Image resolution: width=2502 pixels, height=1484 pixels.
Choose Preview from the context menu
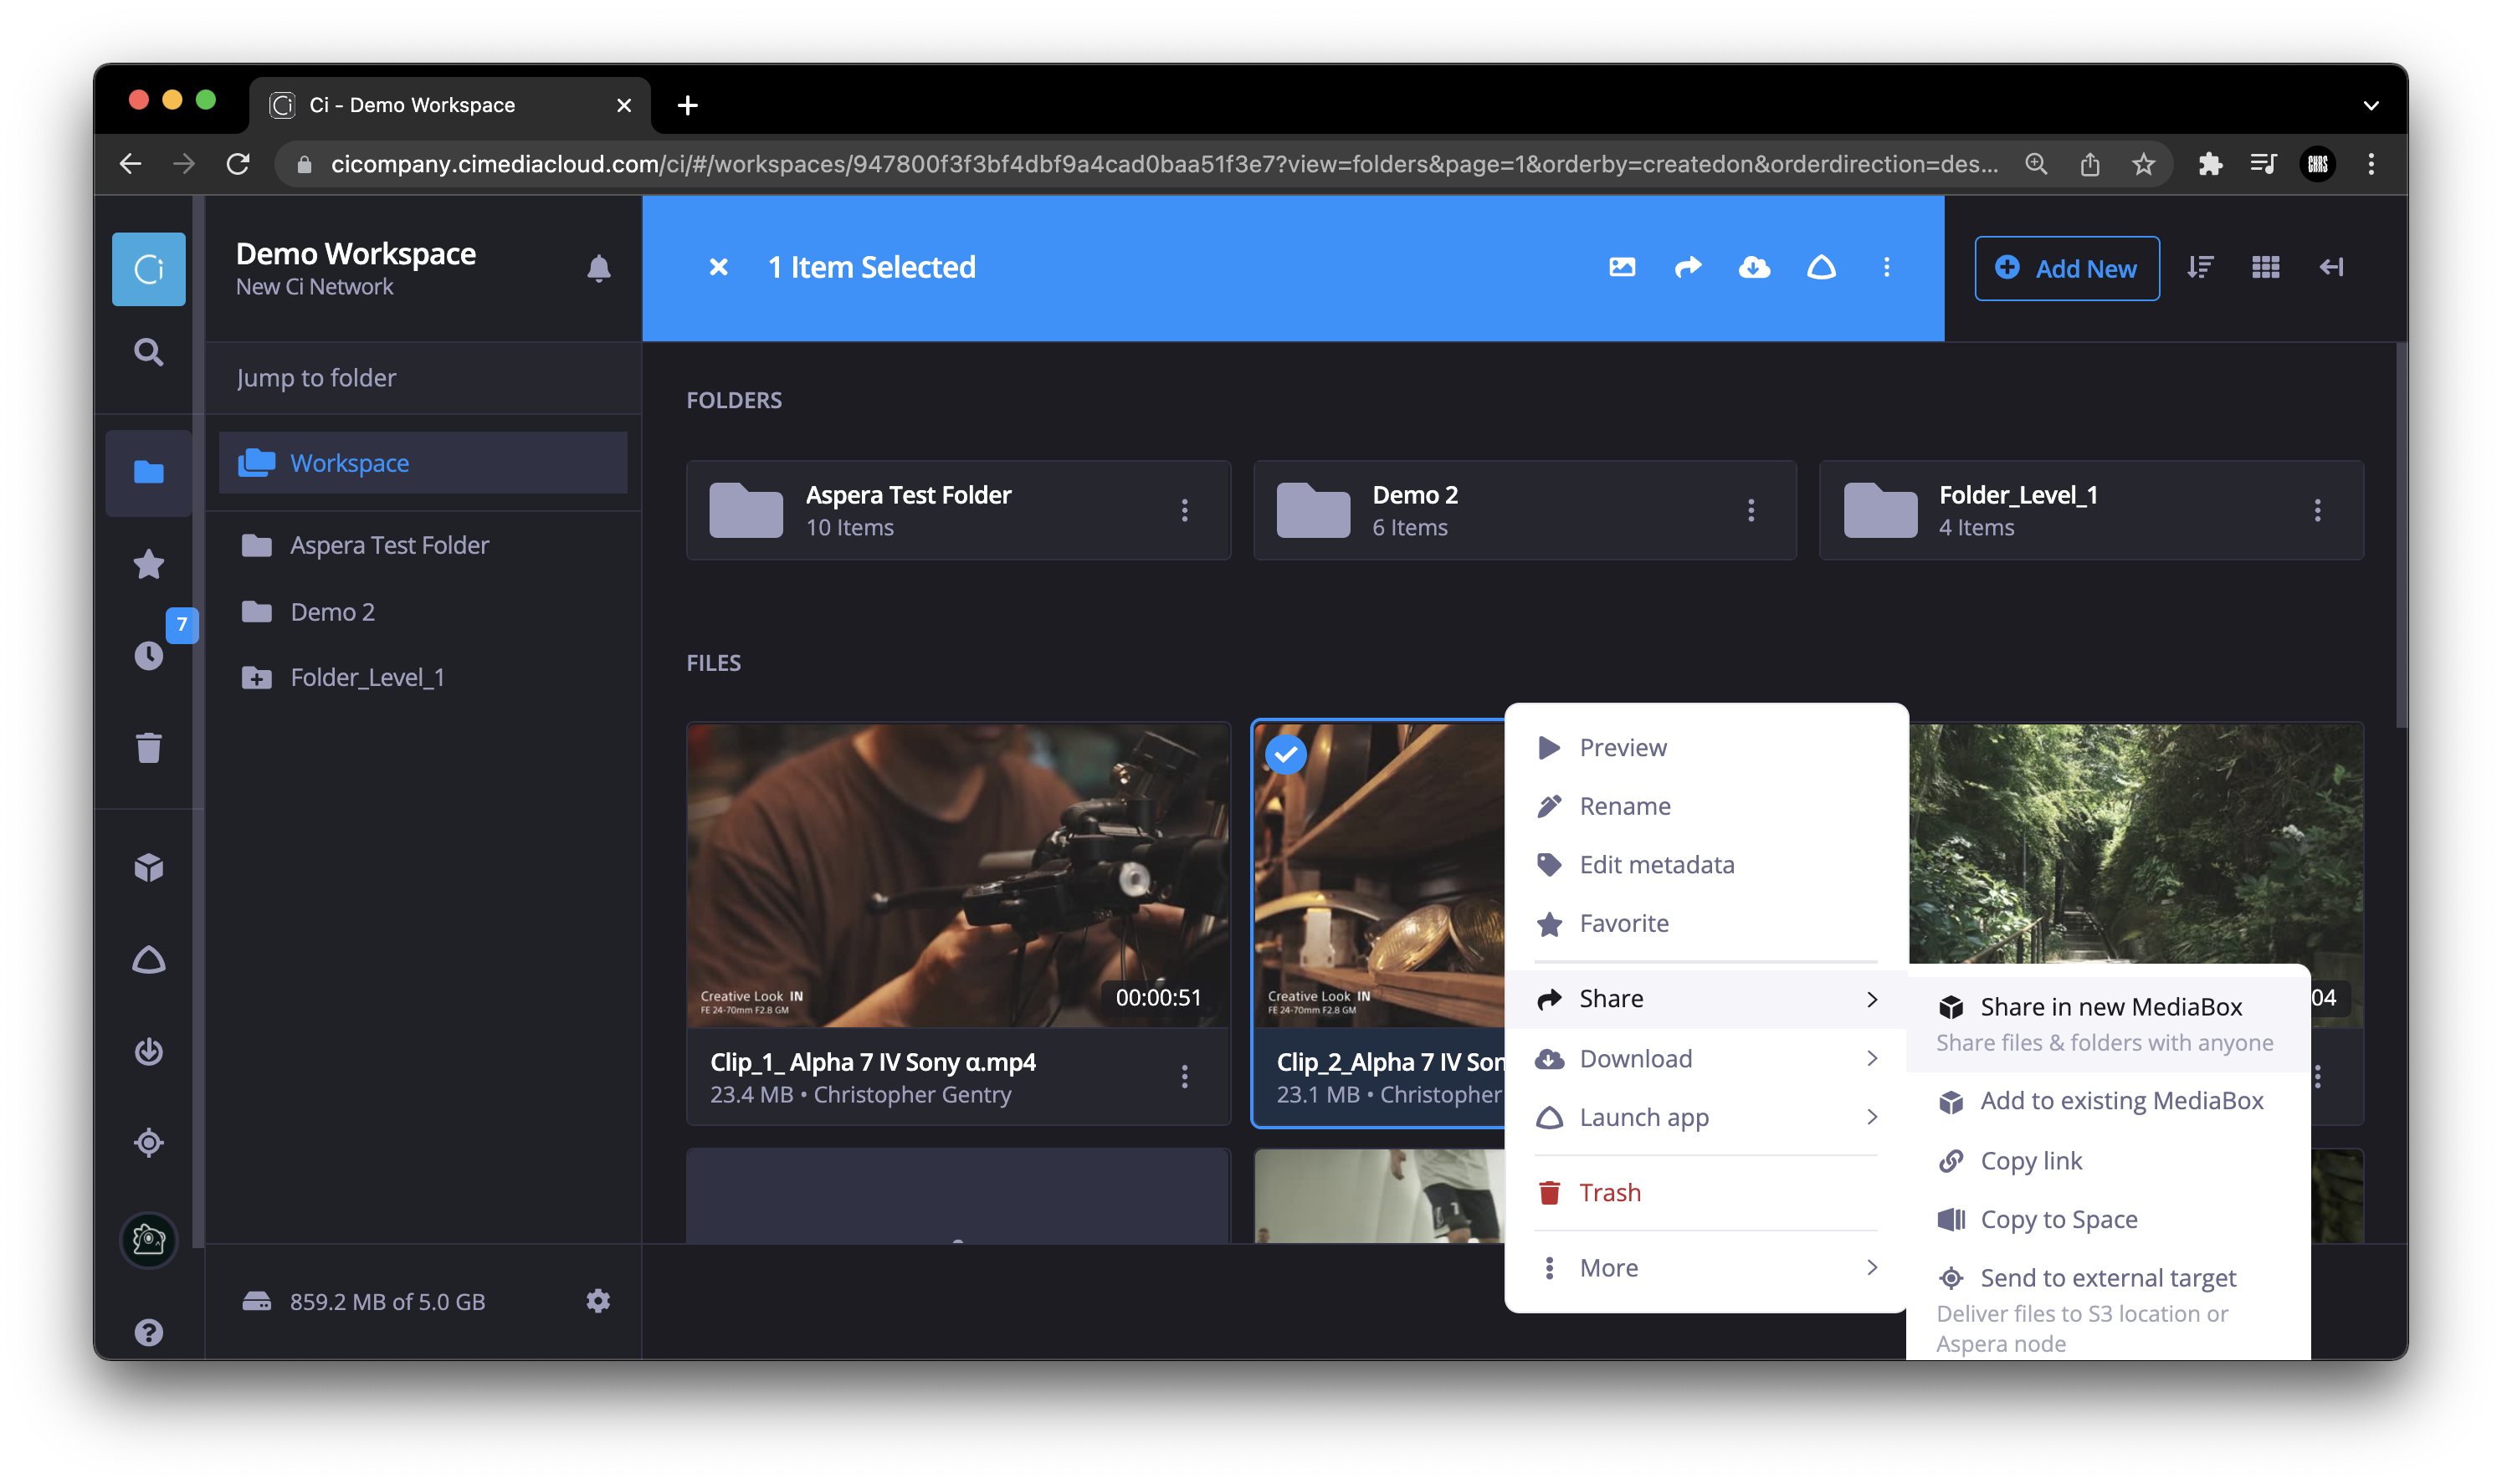[1706, 747]
